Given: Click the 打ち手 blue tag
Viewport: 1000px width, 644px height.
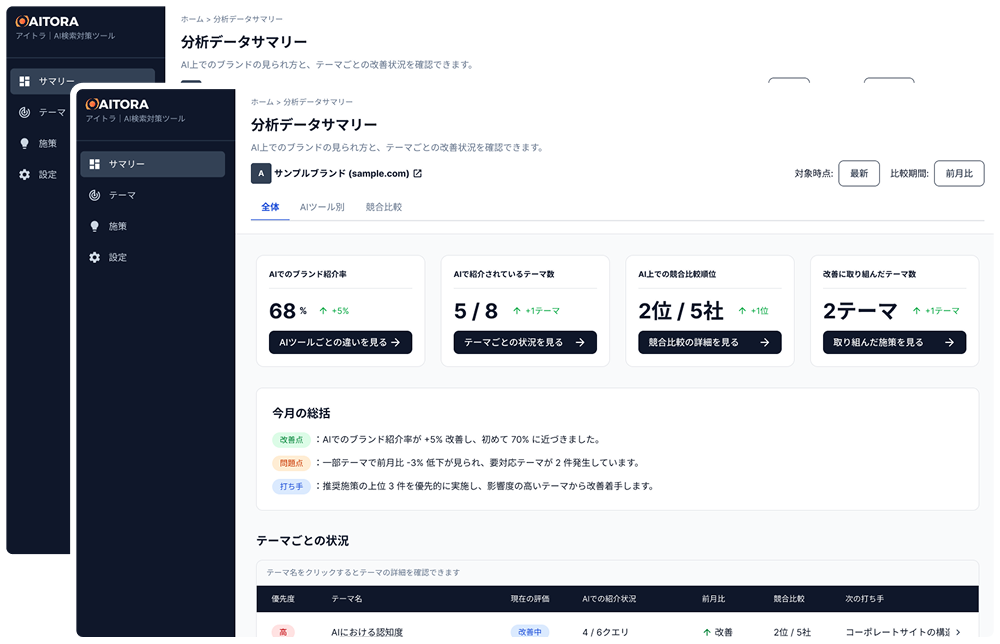Looking at the screenshot, I should click(291, 487).
